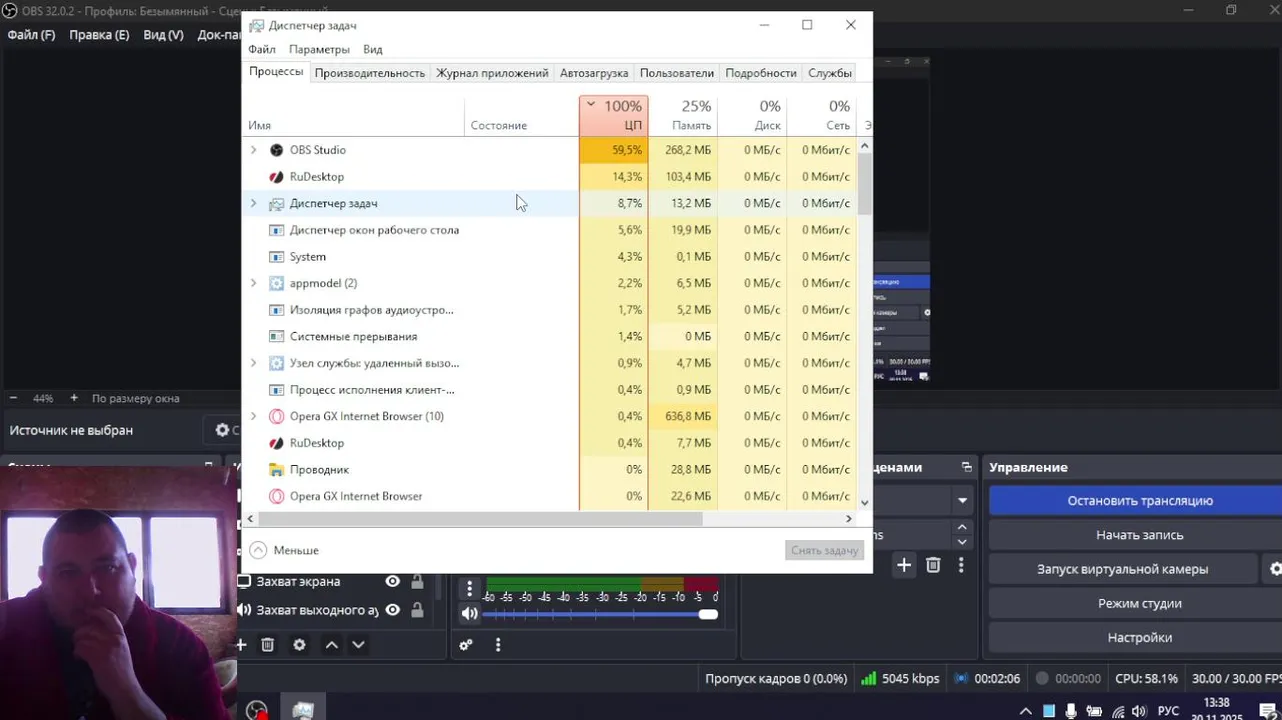Toggle visibility eye for Захват выходного аудио source
This screenshot has height=720, width=1282.
[393, 610]
